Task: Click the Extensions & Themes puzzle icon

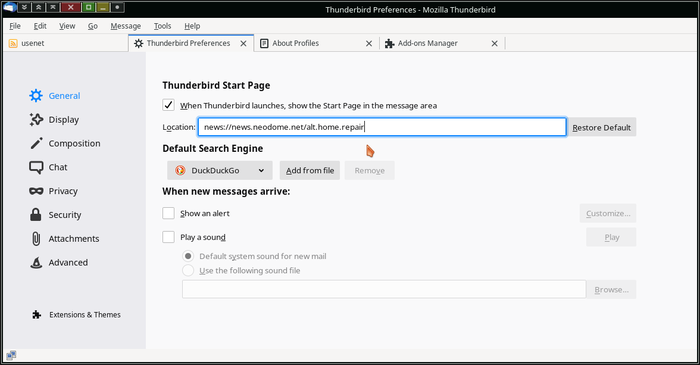Action: pos(37,315)
